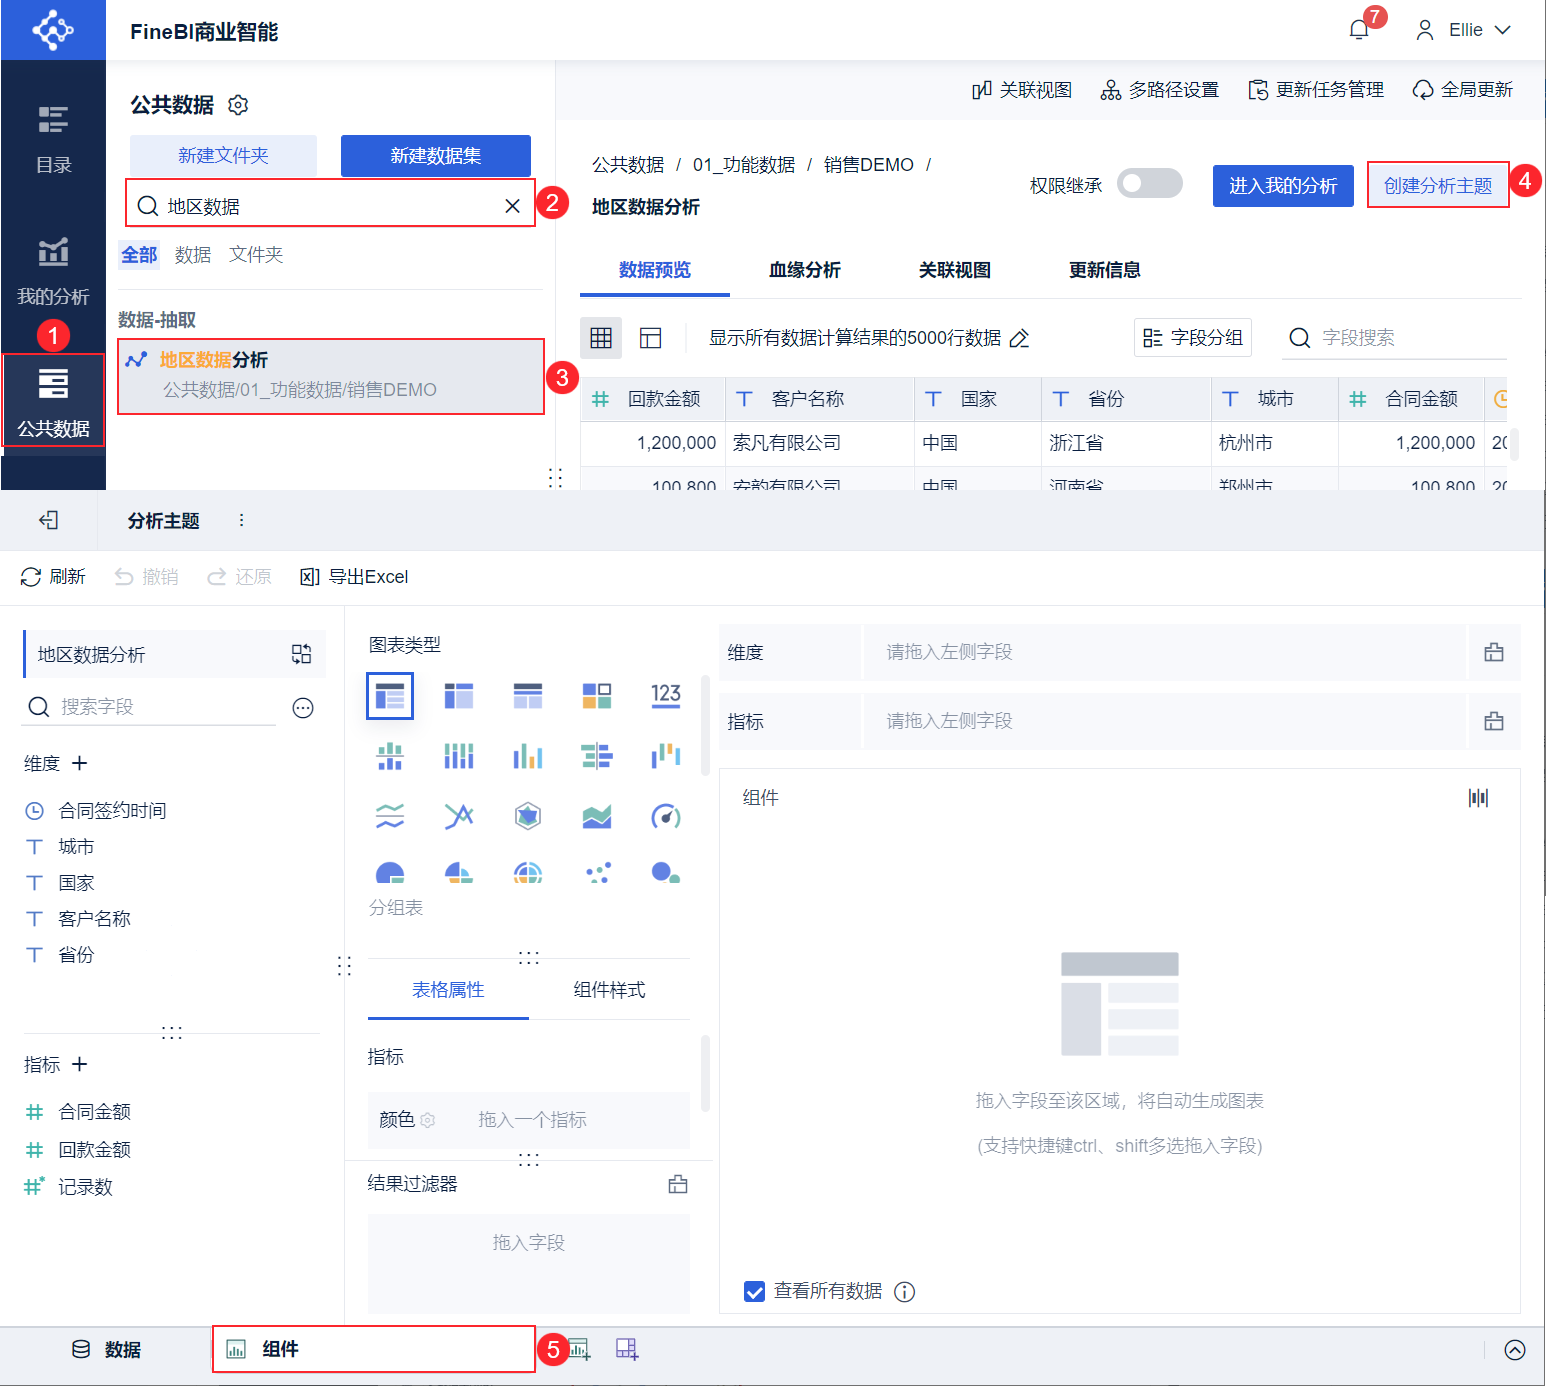Click 字段分组 button
This screenshot has height=1386, width=1546.
tap(1193, 338)
